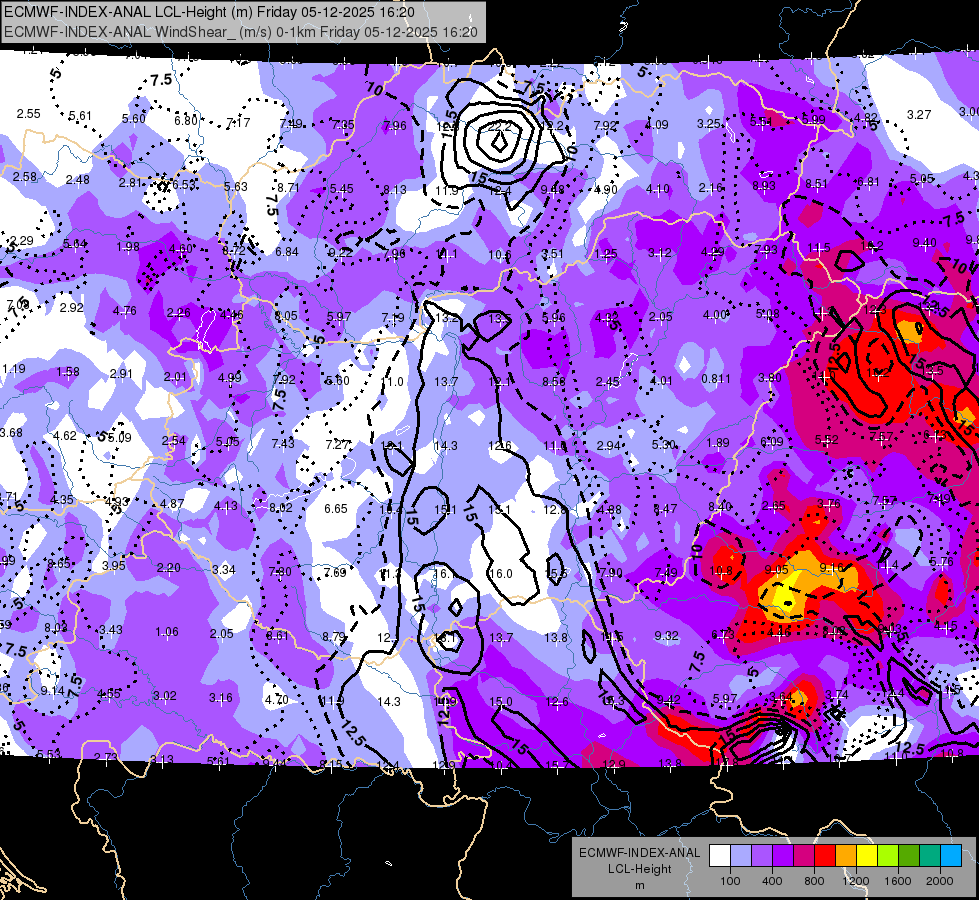Click the grid value 6.65

[335, 508]
